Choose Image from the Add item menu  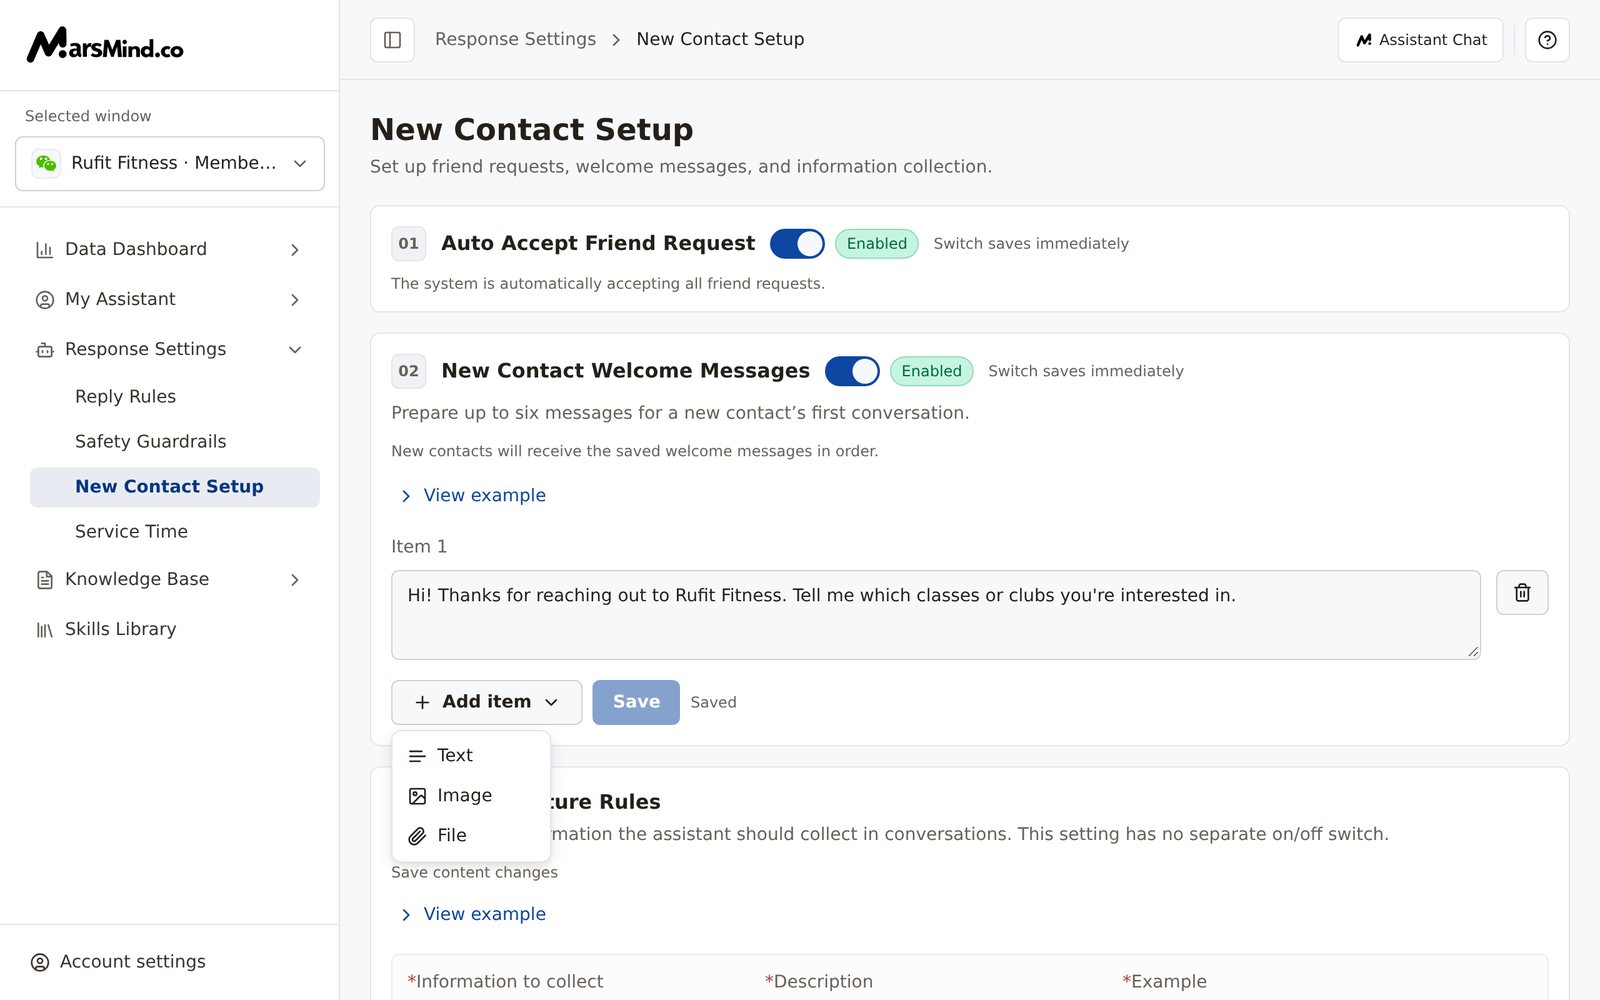tap(471, 796)
